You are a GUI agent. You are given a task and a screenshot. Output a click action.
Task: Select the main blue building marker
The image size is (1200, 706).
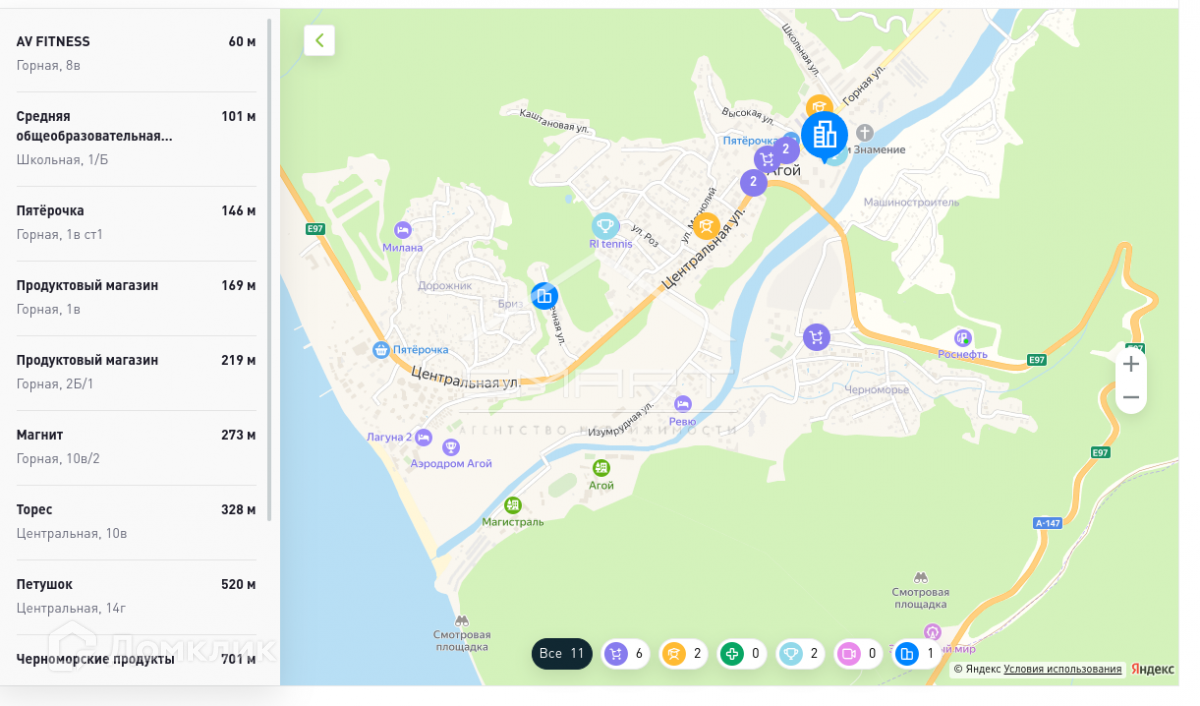[824, 135]
